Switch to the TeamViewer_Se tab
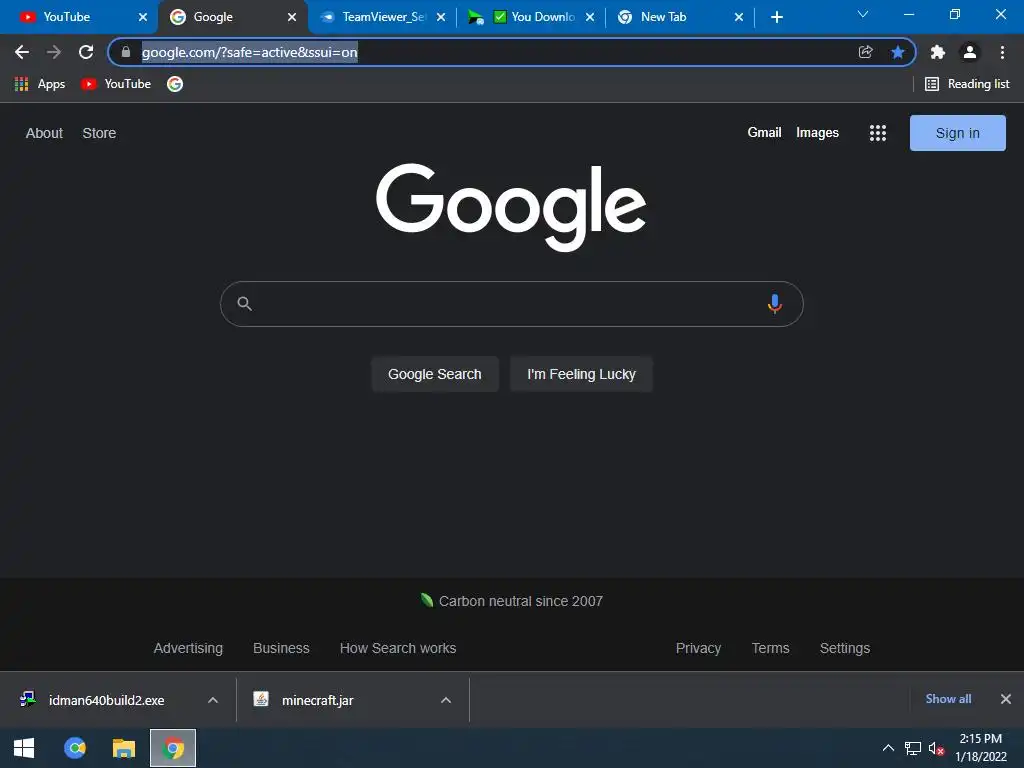The height and width of the screenshot is (768, 1024). (x=384, y=17)
